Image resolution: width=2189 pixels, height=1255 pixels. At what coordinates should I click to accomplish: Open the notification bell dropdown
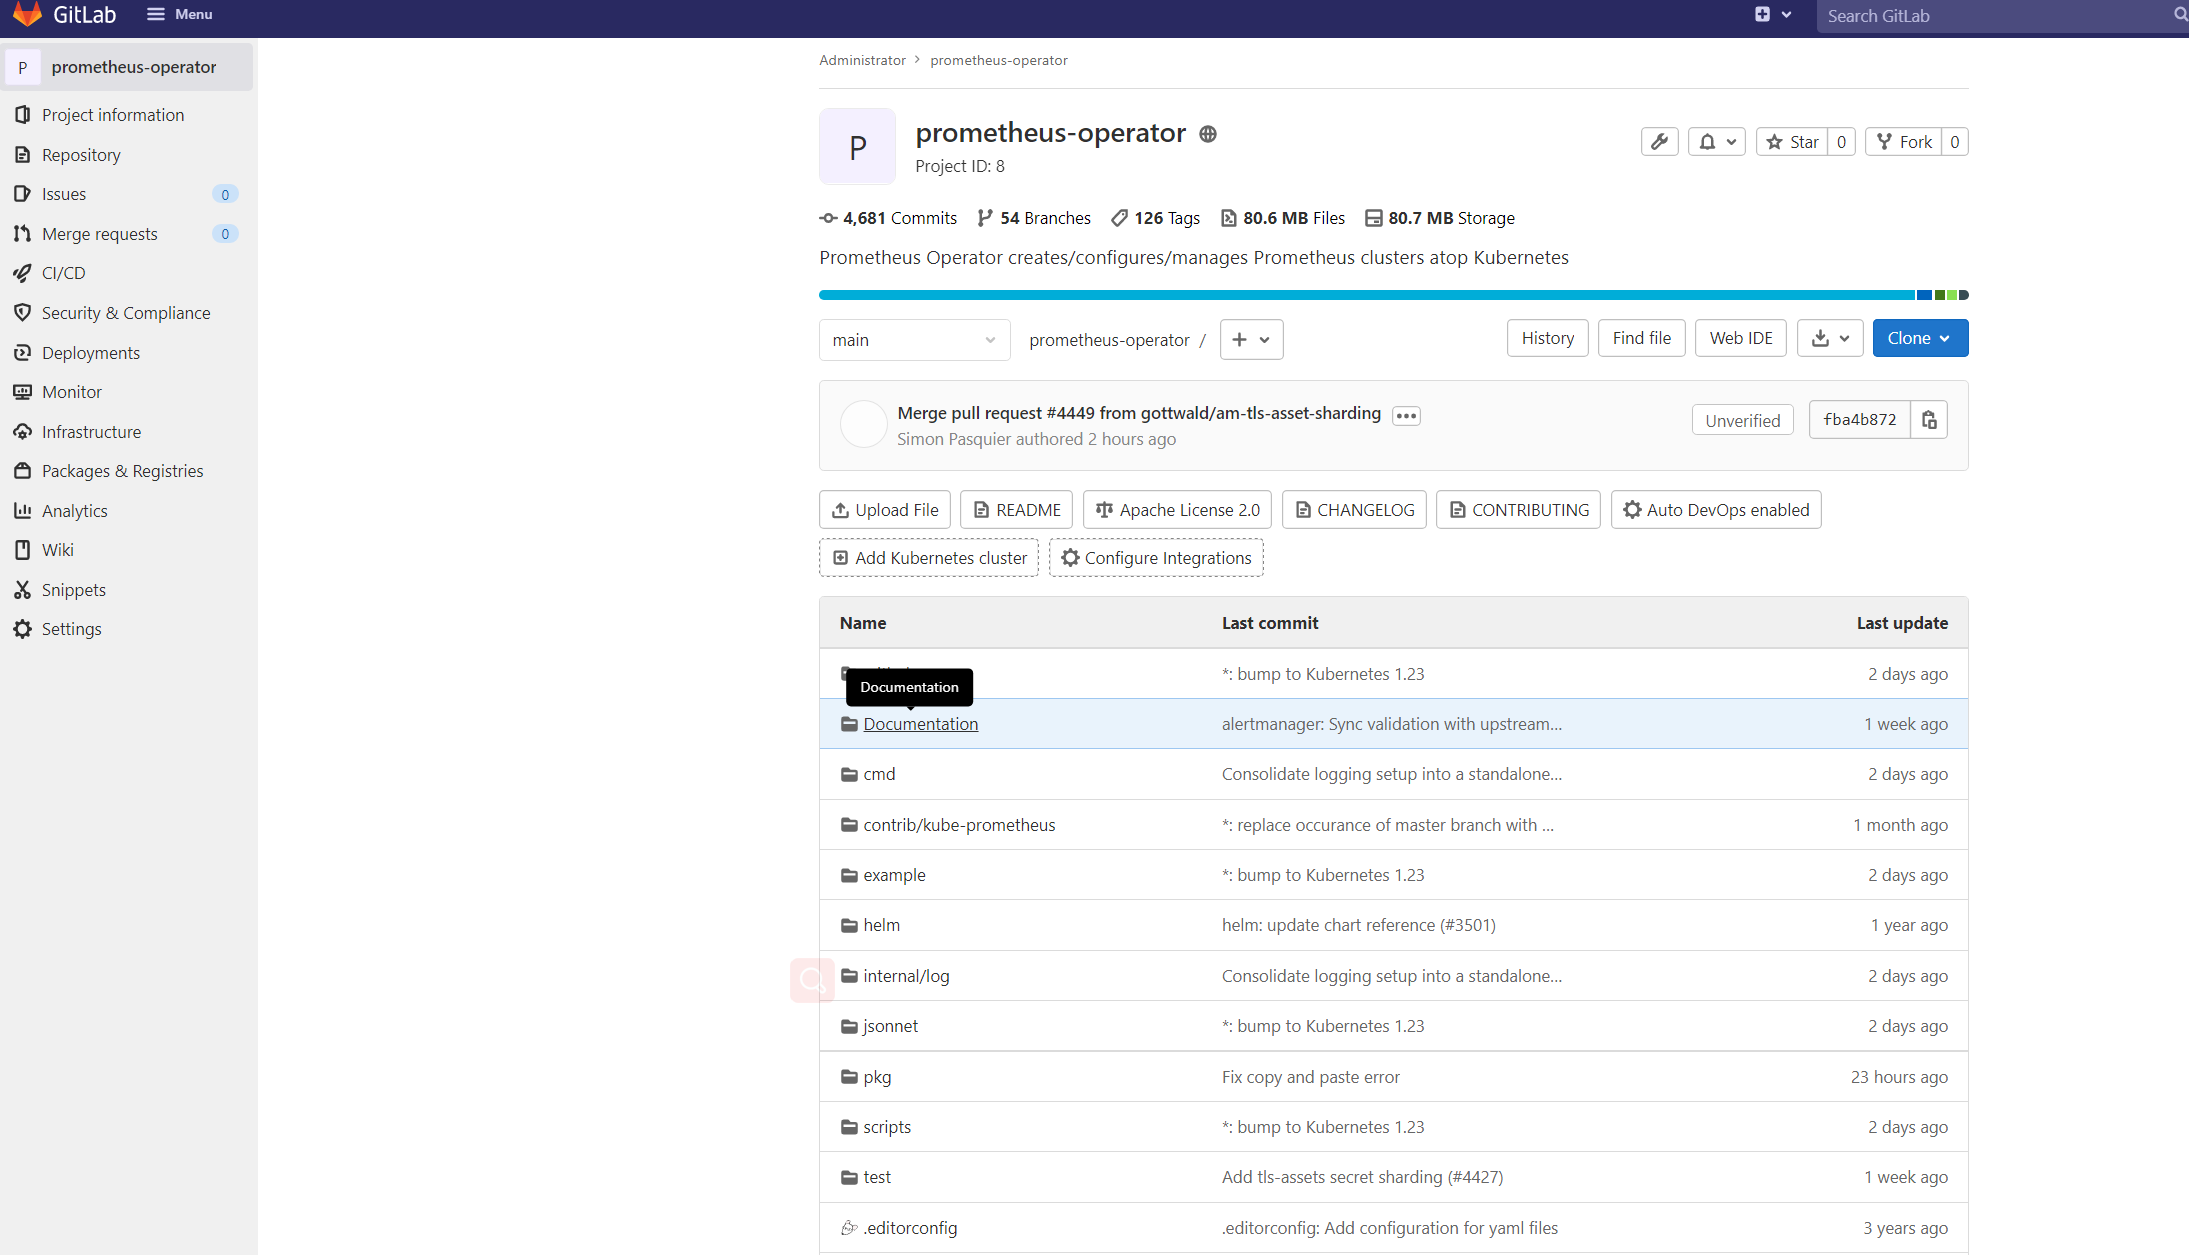pyautogui.click(x=1717, y=142)
